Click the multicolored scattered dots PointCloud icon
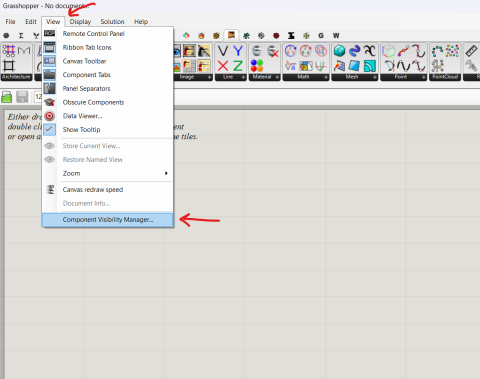480x379 pixels. pyautogui.click(x=452, y=51)
